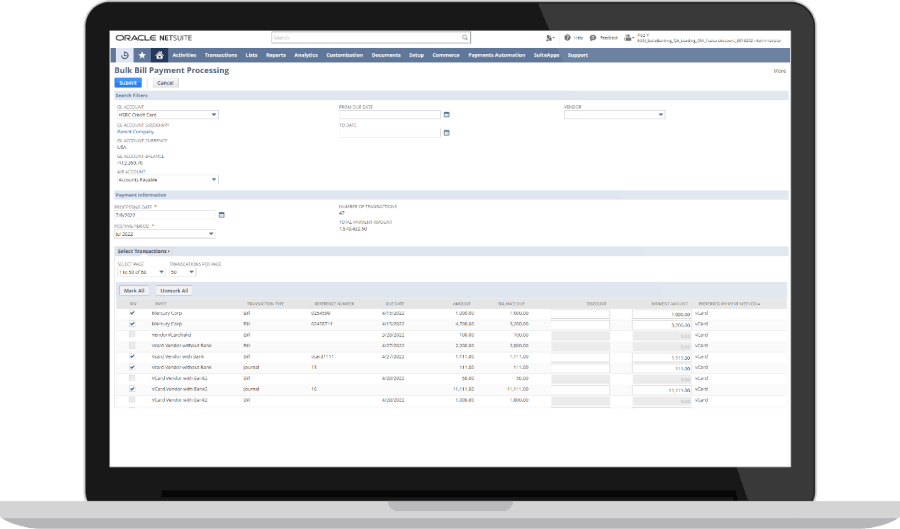Click the magnifier icon in global search
Screen dimensions: 900x529
(x=465, y=38)
